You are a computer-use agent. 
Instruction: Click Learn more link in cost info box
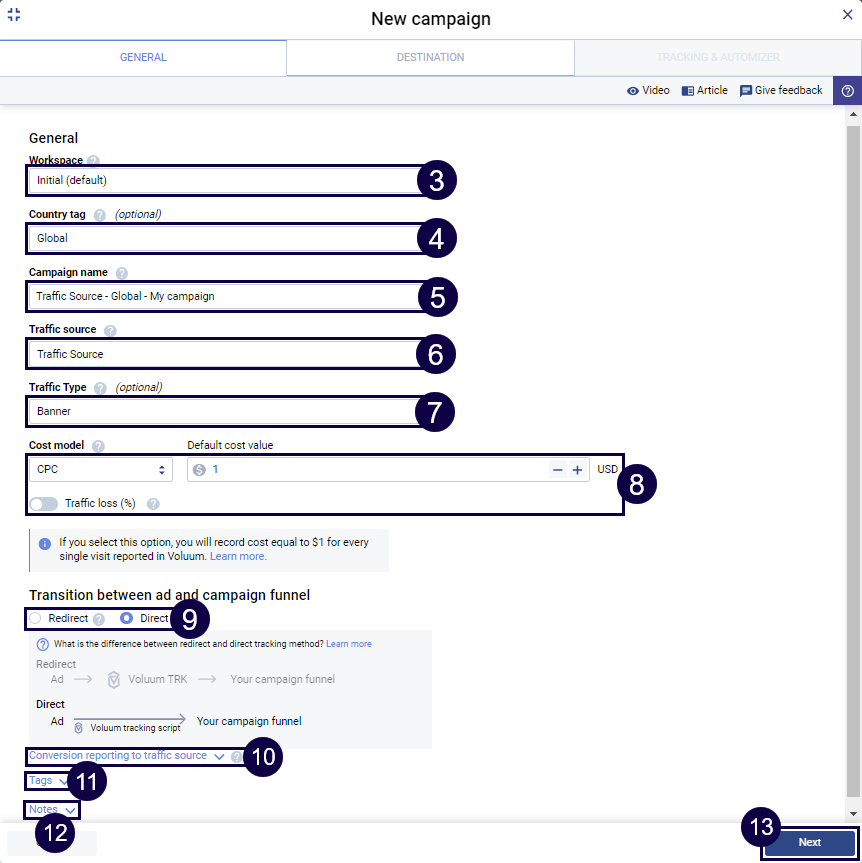238,556
